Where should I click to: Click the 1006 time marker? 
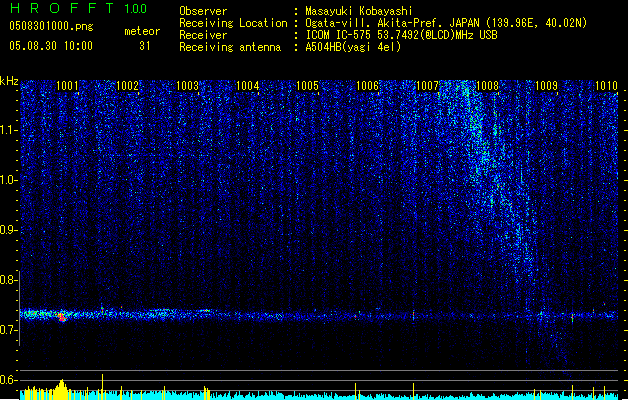367,86
